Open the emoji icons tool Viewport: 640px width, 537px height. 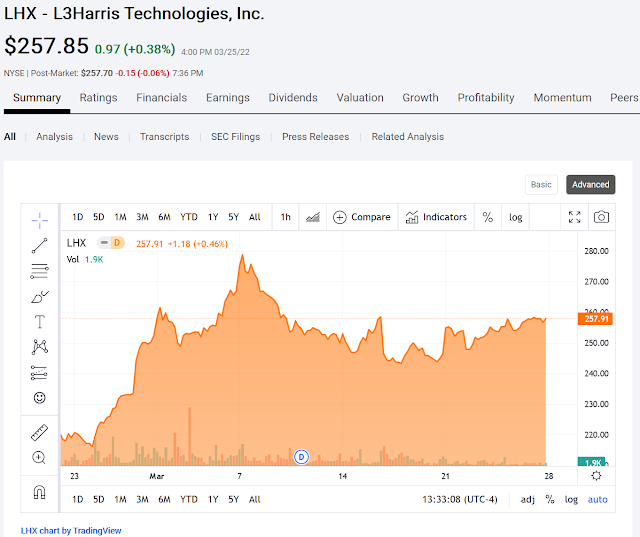click(39, 397)
